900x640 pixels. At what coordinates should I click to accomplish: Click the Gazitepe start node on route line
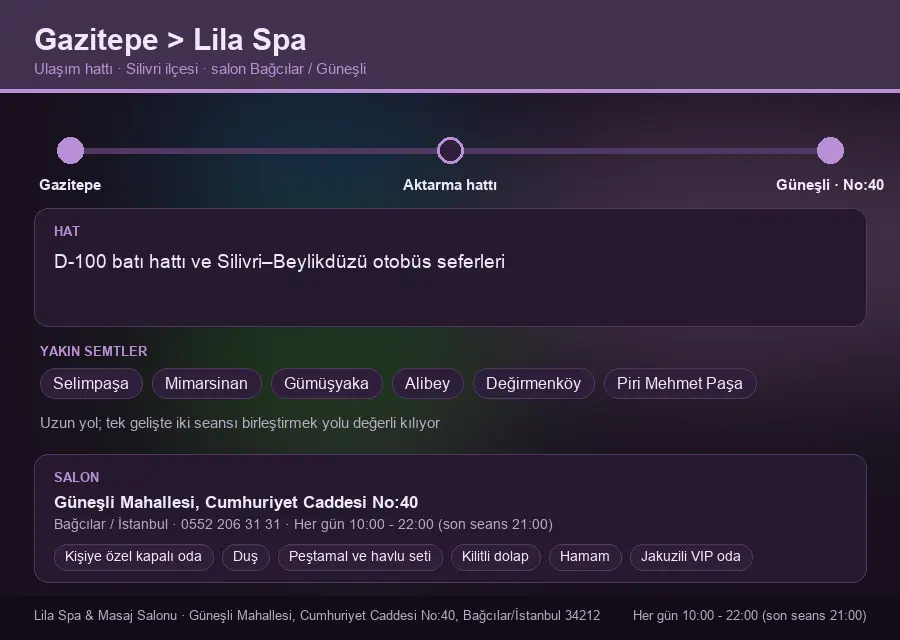click(71, 150)
